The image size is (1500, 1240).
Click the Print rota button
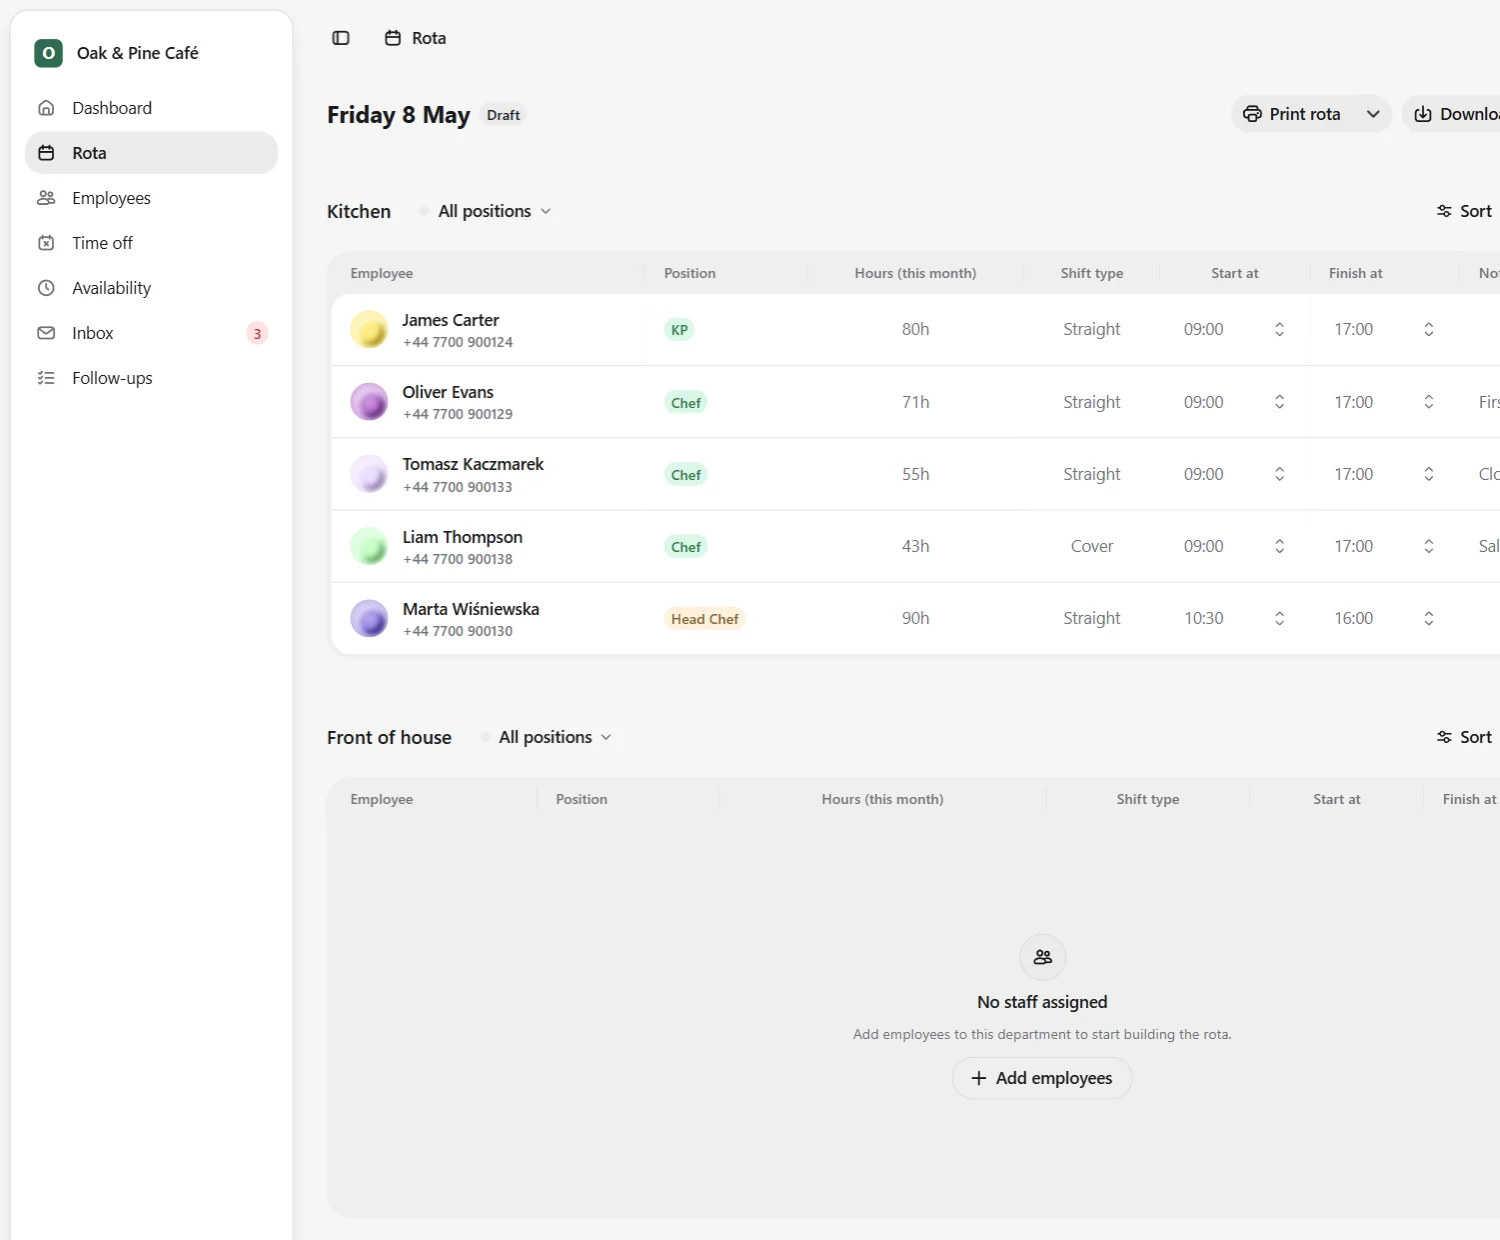(x=1292, y=114)
